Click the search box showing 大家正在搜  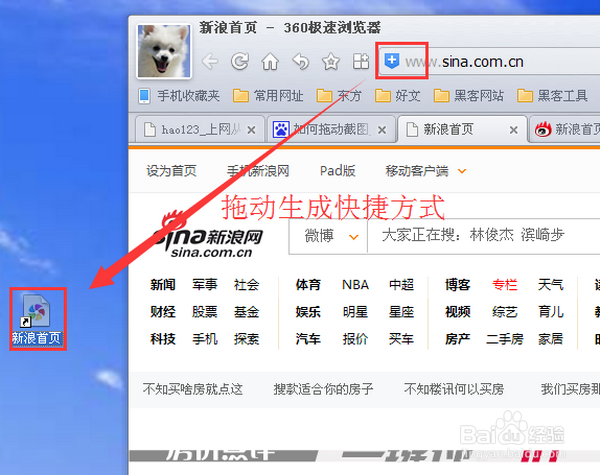coord(484,235)
